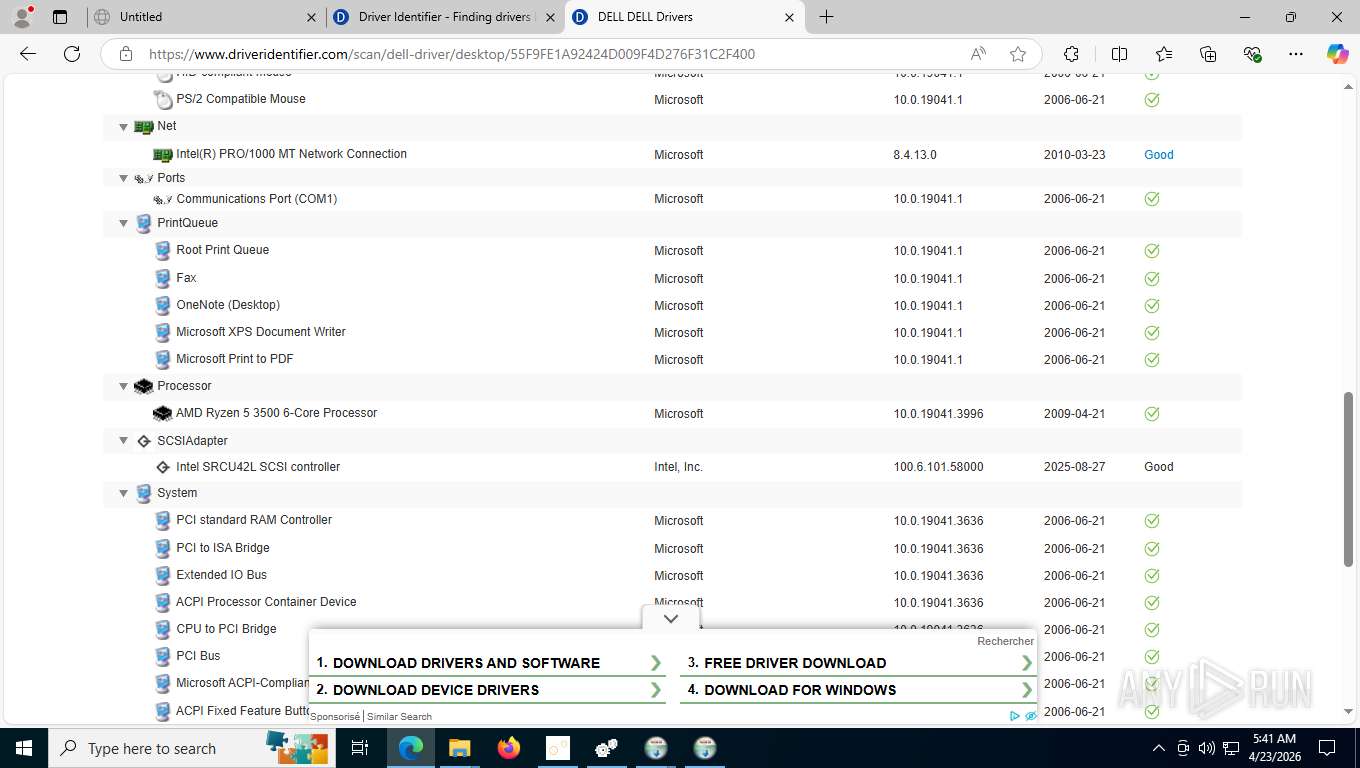Click Microsoft XPS Document Writer icon
1360x768 pixels.
click(x=163, y=333)
